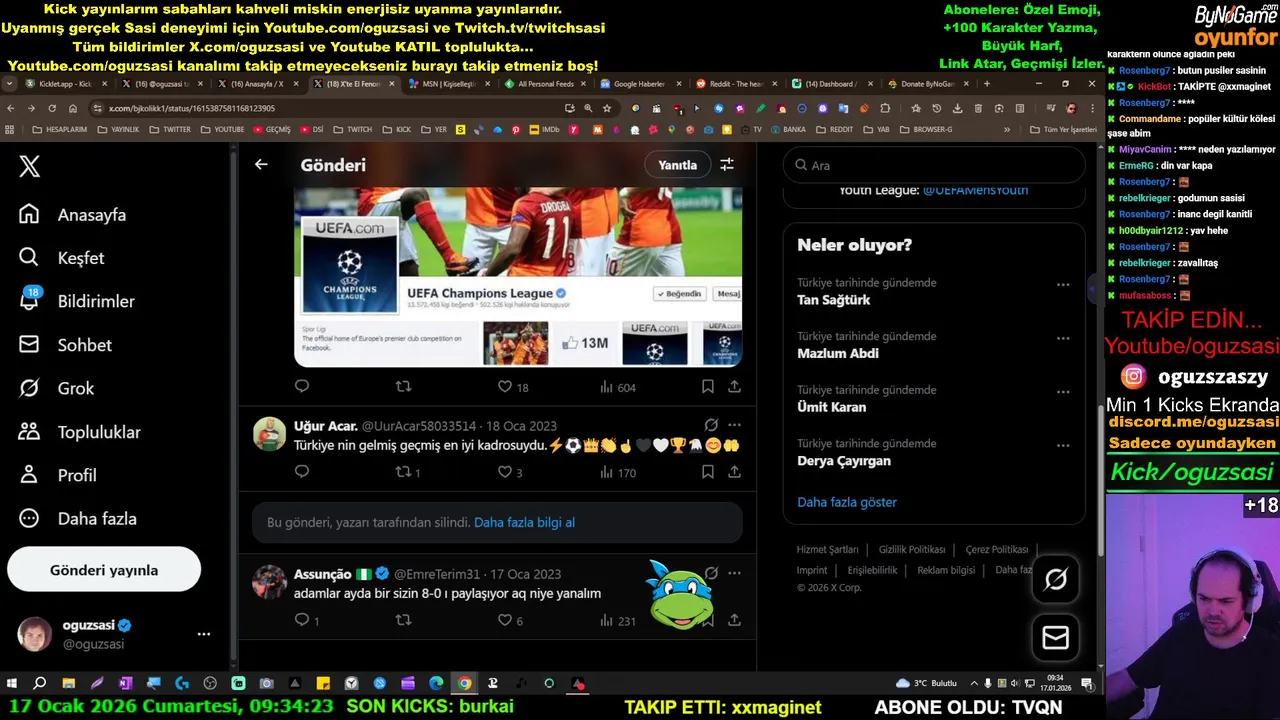
Task: Reply to the UEFA image post
Action: click(302, 386)
